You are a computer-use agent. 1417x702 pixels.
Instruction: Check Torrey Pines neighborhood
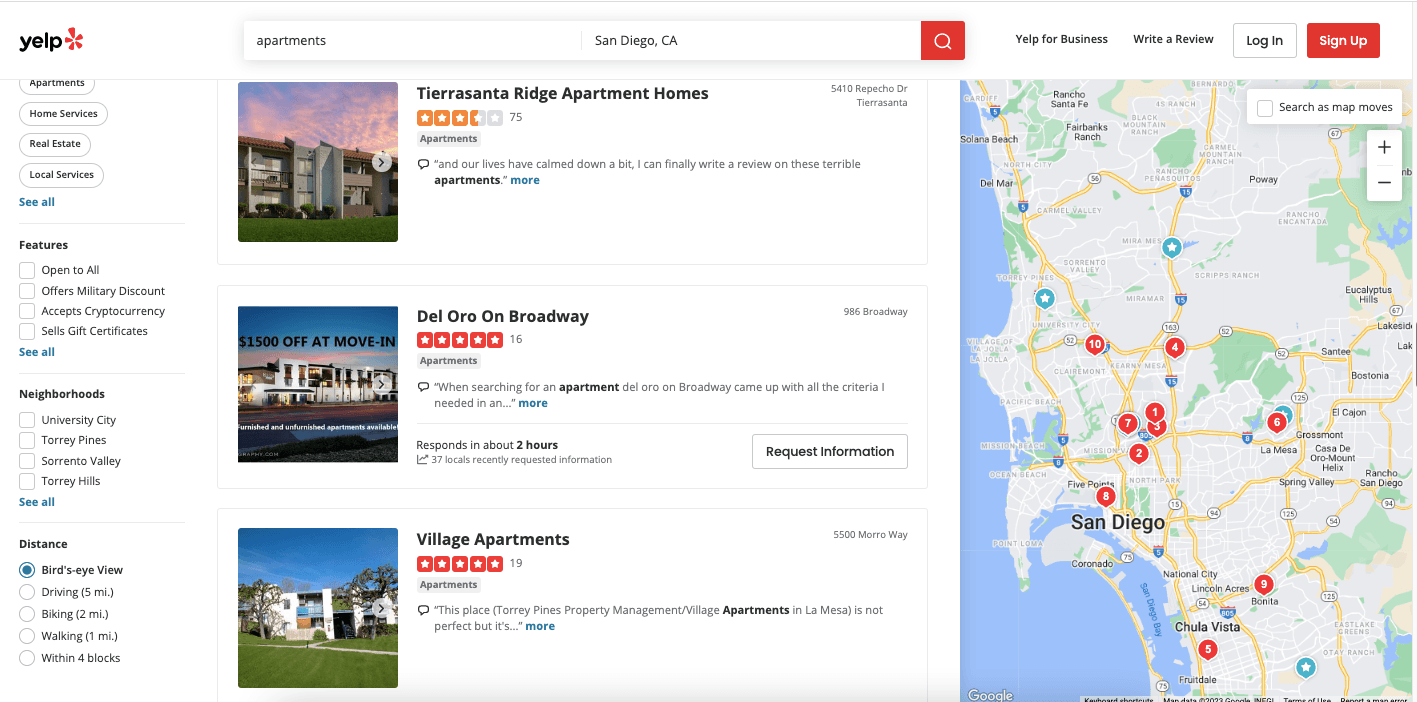tap(27, 440)
